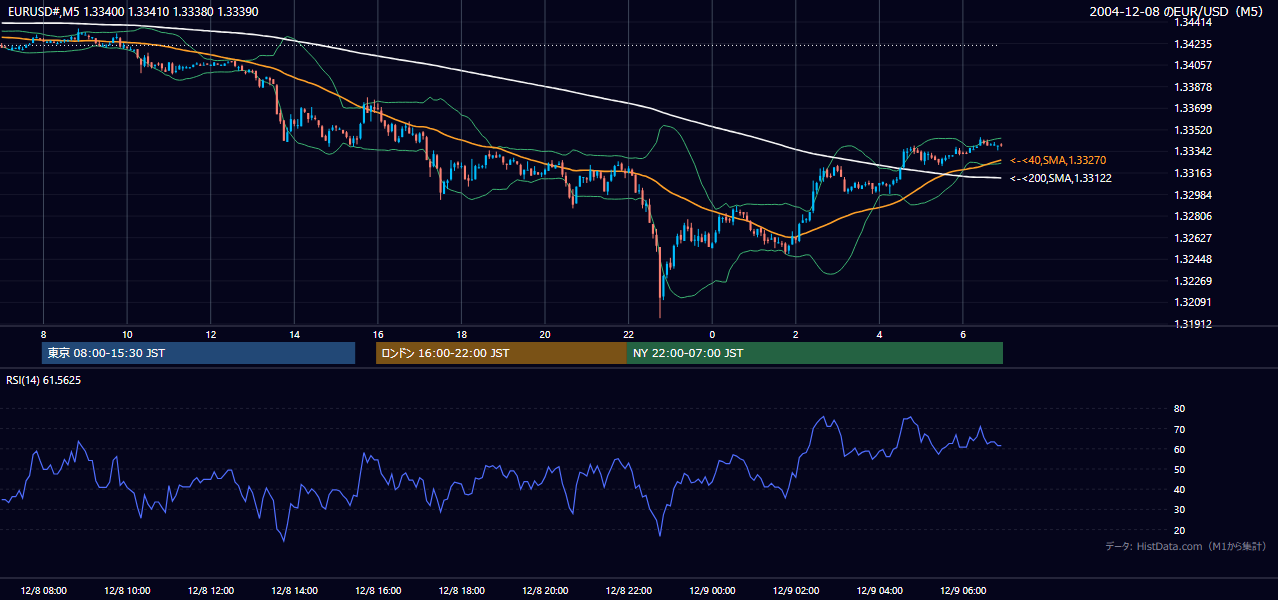The image size is (1278, 600).
Task: Click price axis label 1.32806
Action: [x=1195, y=216]
